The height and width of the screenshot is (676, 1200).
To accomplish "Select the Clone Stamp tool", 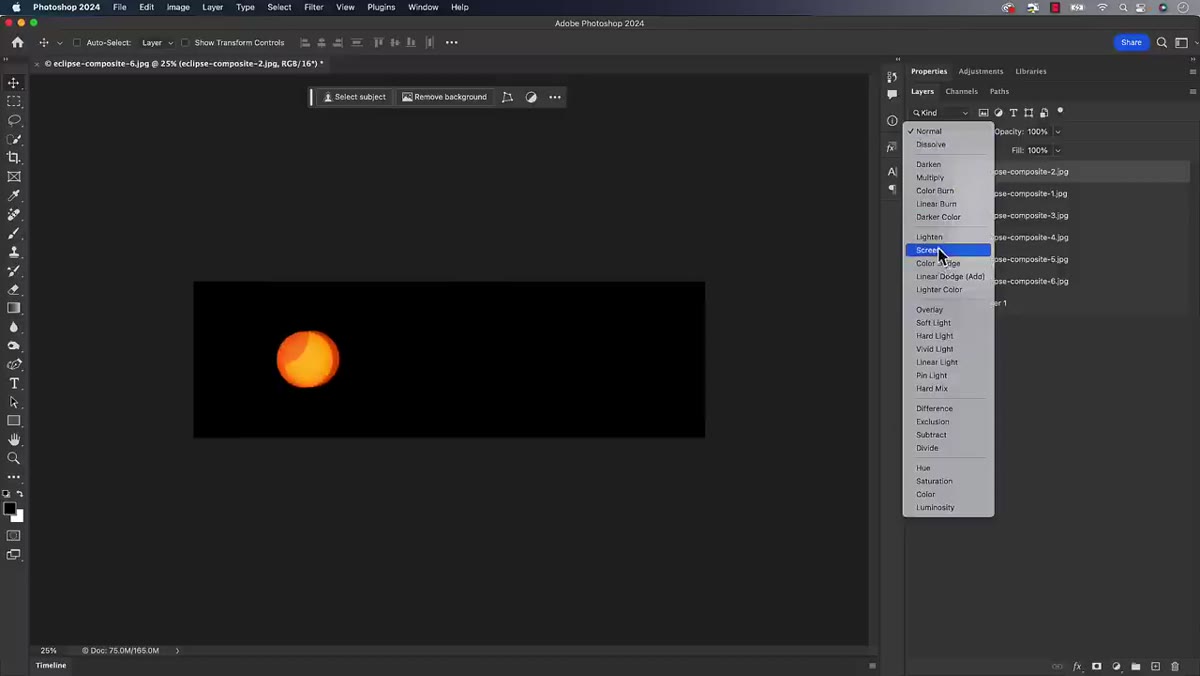I will [x=14, y=252].
